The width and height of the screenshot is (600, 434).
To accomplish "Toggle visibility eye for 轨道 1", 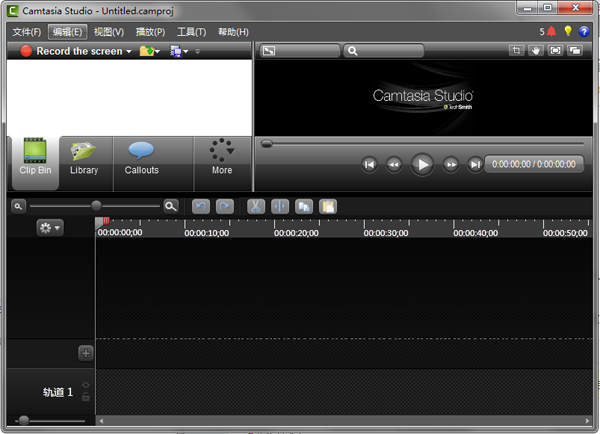I will tap(86, 385).
